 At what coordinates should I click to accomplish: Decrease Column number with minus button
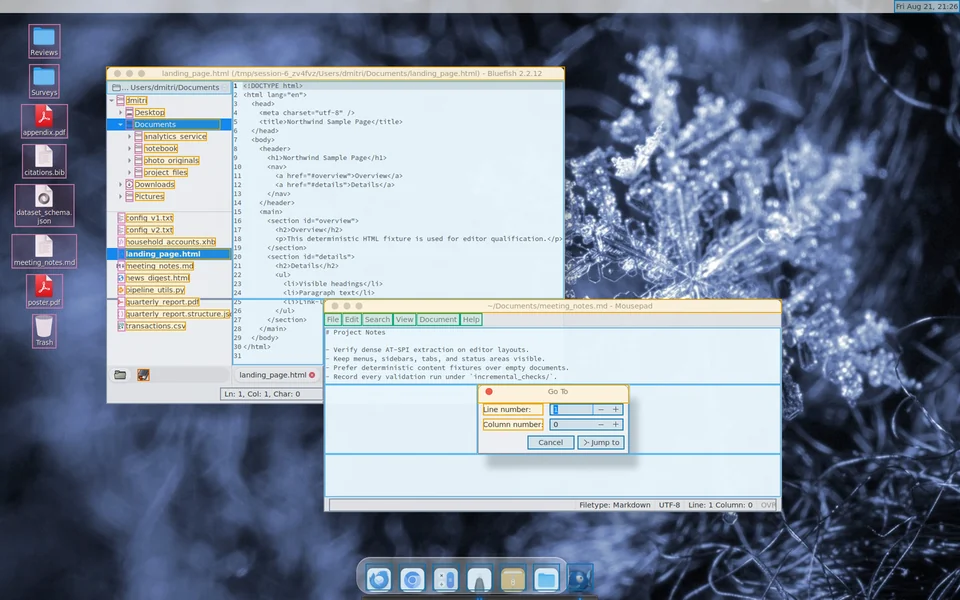601,424
